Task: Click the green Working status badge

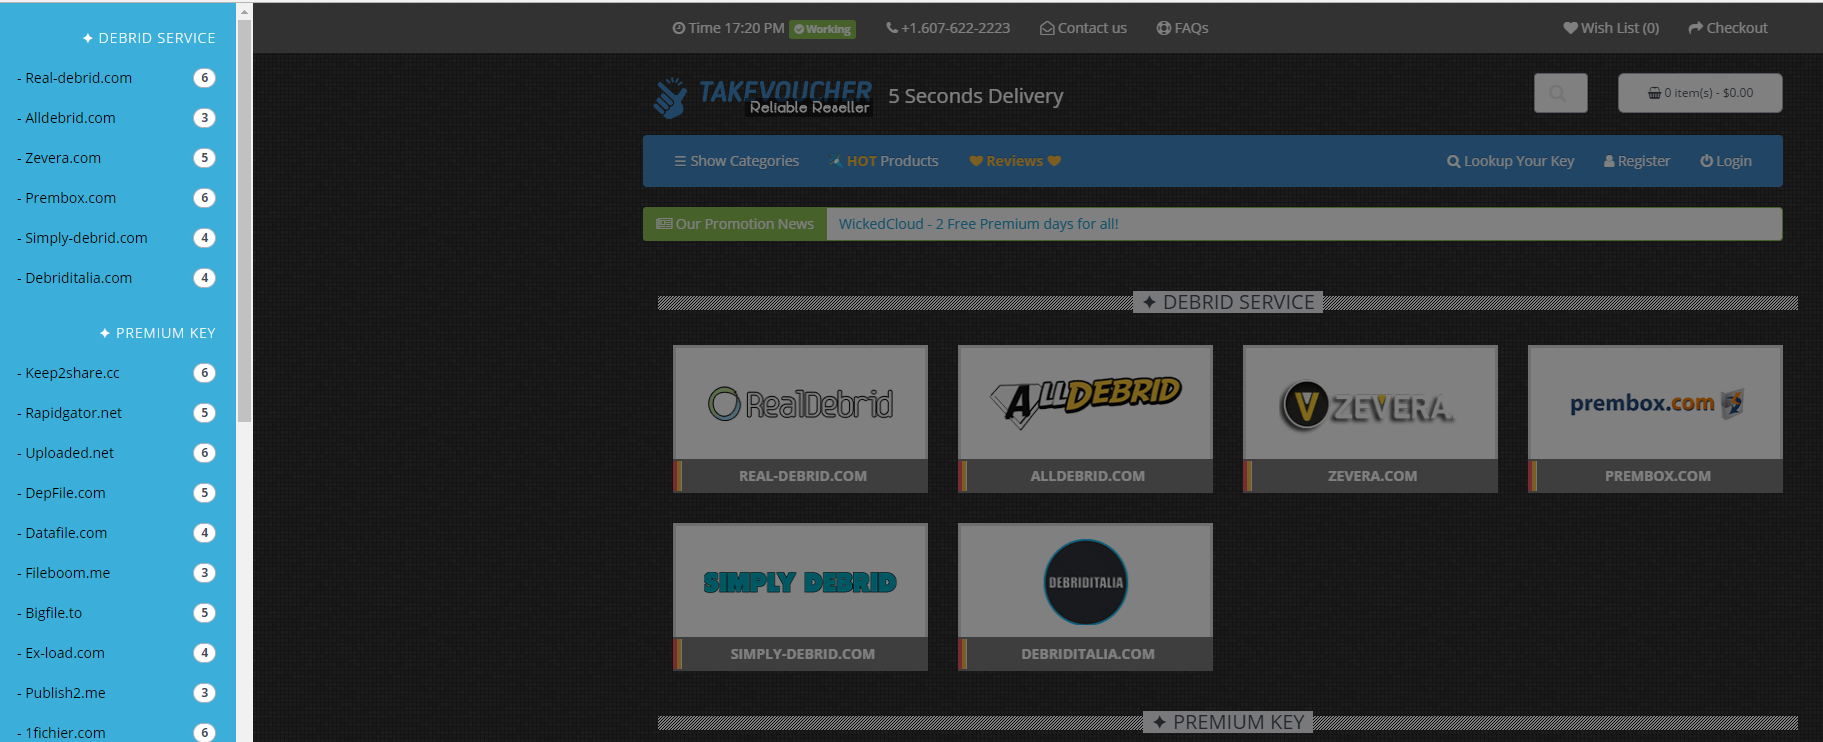Action: point(822,29)
